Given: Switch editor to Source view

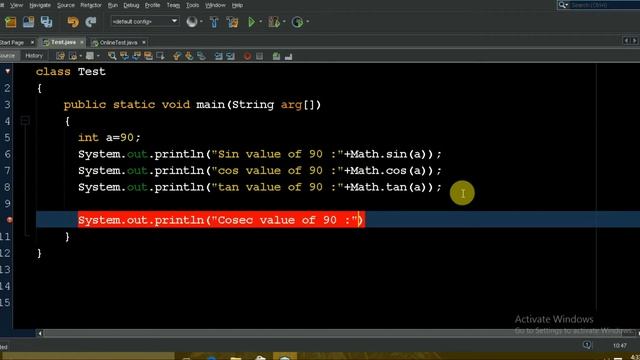Looking at the screenshot, I should click(x=8, y=56).
